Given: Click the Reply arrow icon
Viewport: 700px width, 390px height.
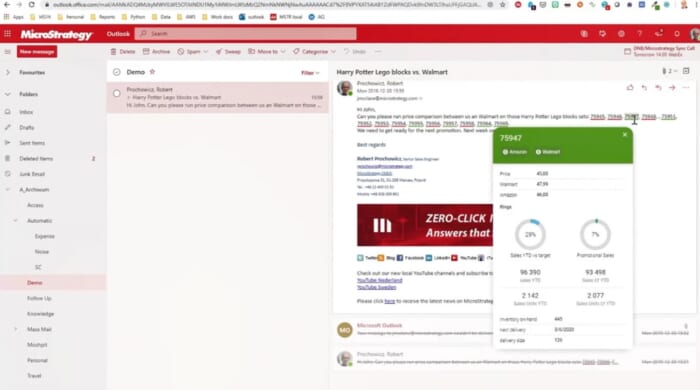Looking at the screenshot, I should tap(644, 88).
